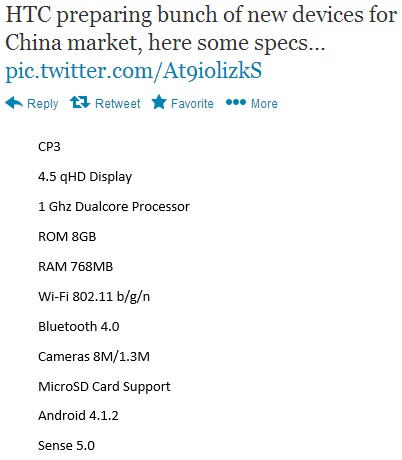Viewport: 402px width, 460px height.
Task: Click the Android 4.1.2 line
Action: click(x=78, y=416)
